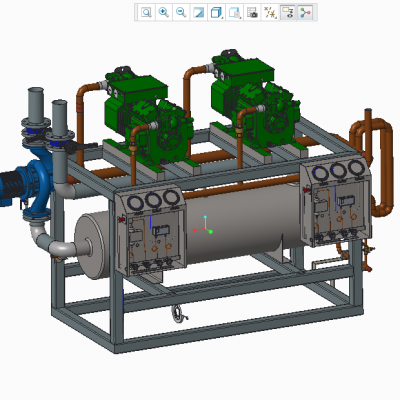Expand the Saved Orientations dropdown

pyautogui.click(x=235, y=13)
